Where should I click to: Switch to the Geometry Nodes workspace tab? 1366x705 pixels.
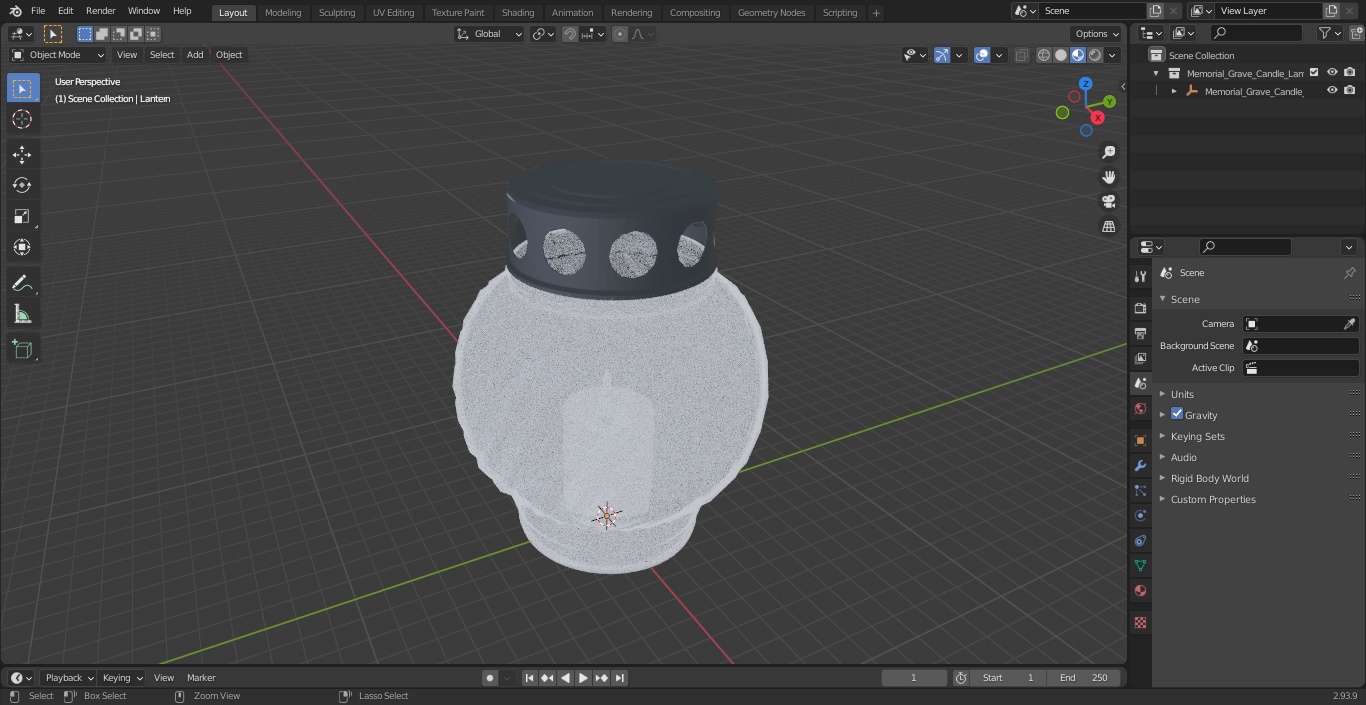[771, 13]
